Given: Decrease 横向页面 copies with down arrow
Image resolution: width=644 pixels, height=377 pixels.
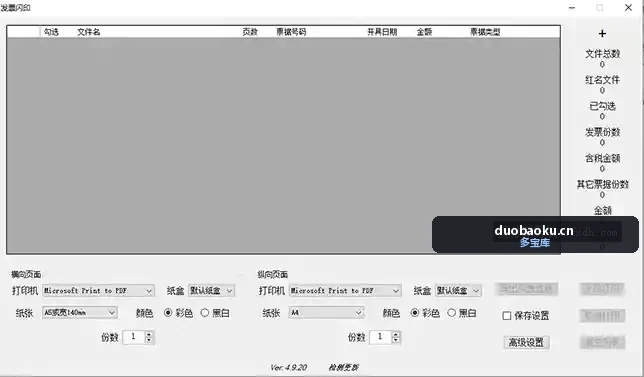Looking at the screenshot, I should [149, 340].
